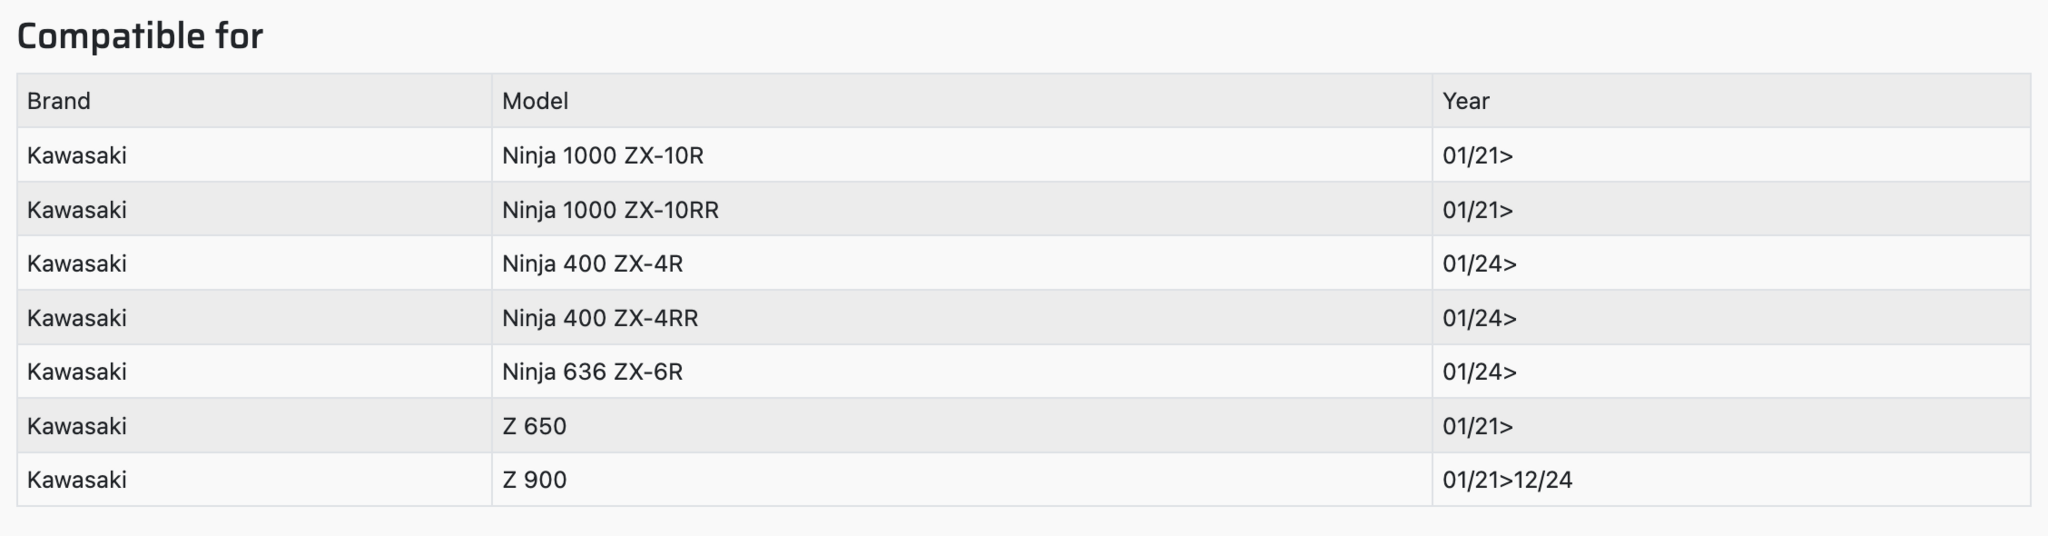Click the 01/21>12/24 year cell
This screenshot has height=536, width=2048.
(1507, 480)
